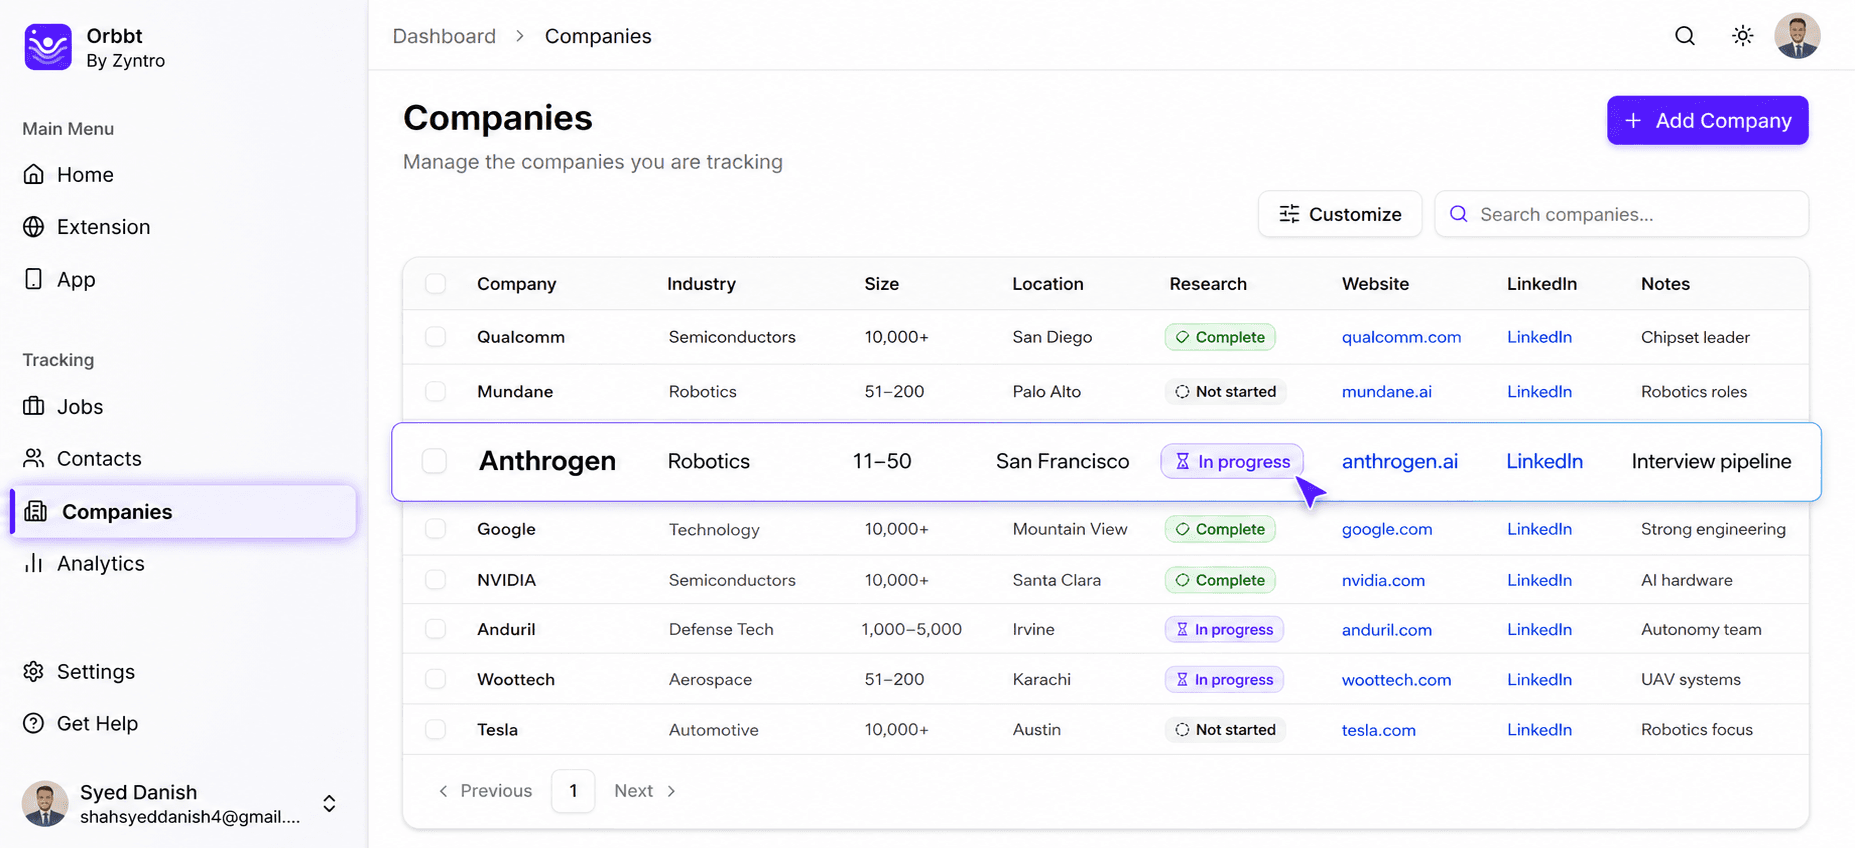Click the magnifier icon in company search

pyautogui.click(x=1459, y=214)
